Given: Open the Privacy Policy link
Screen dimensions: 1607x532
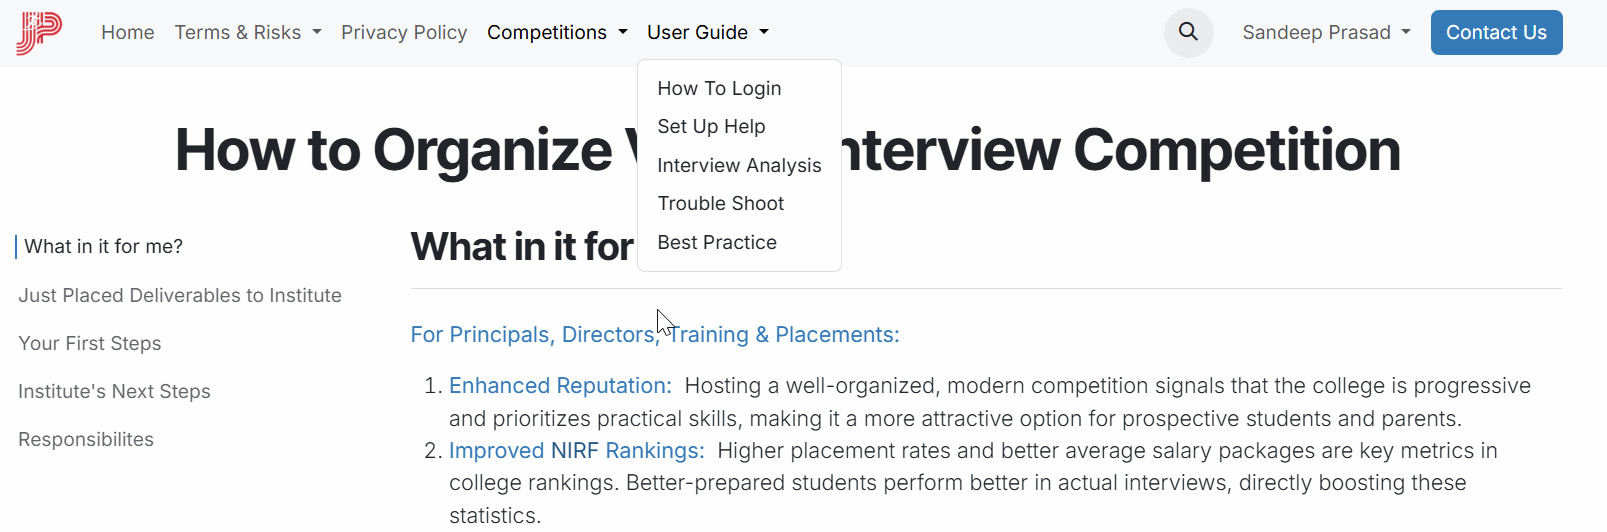Looking at the screenshot, I should tap(404, 33).
